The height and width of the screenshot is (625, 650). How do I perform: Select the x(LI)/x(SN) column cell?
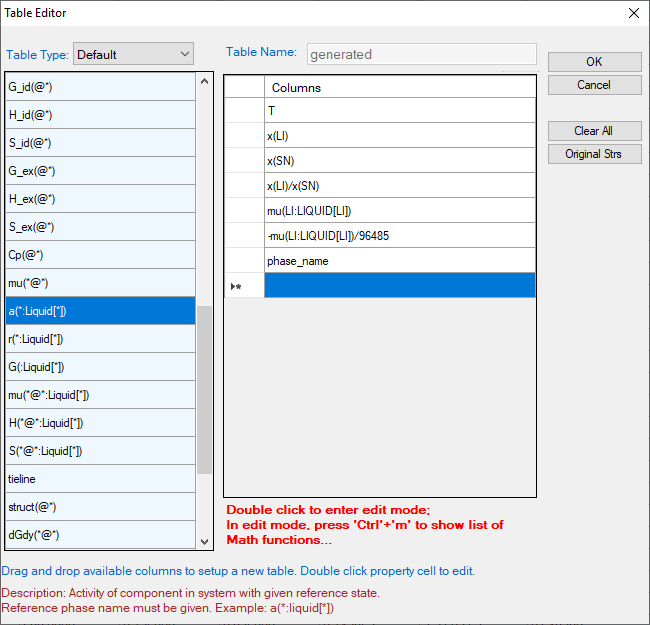(399, 186)
